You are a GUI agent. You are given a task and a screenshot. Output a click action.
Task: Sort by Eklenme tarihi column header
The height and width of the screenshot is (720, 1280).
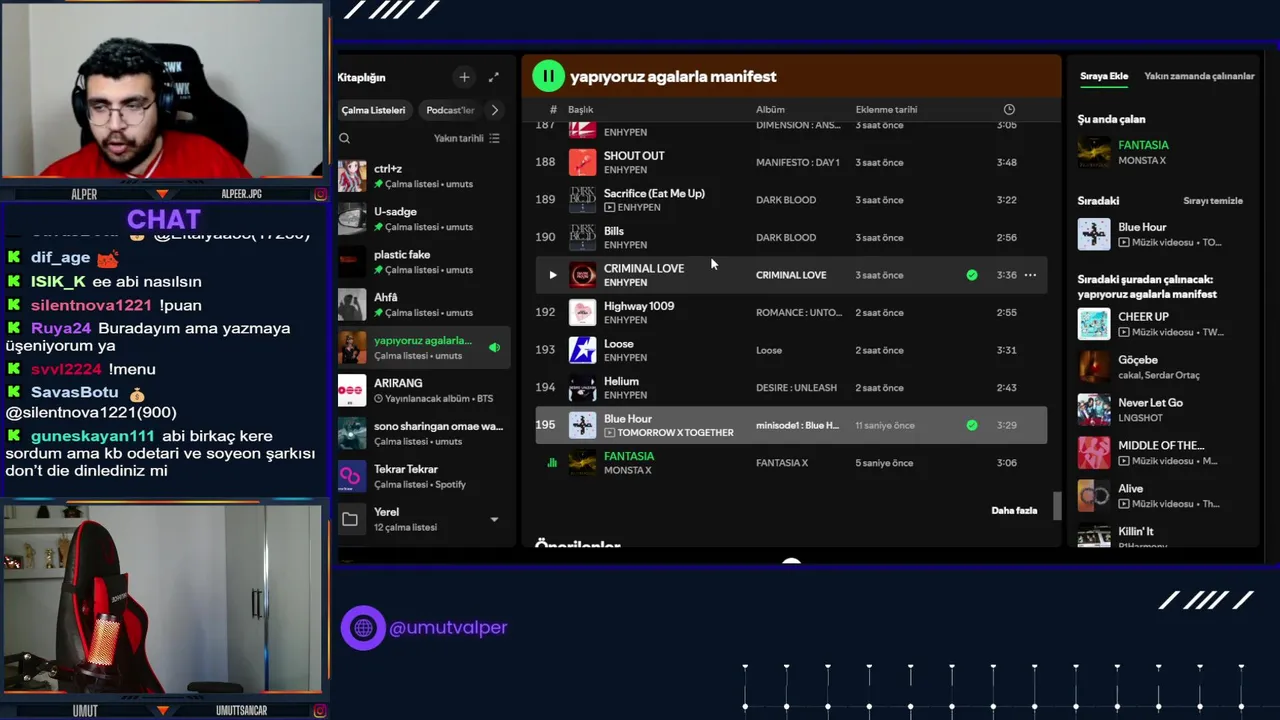coord(886,110)
